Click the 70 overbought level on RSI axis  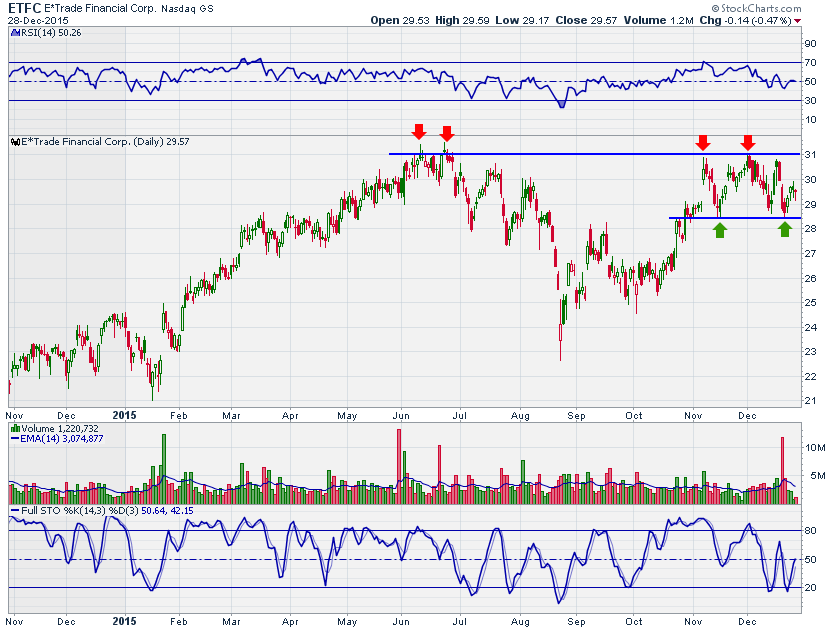pos(810,63)
